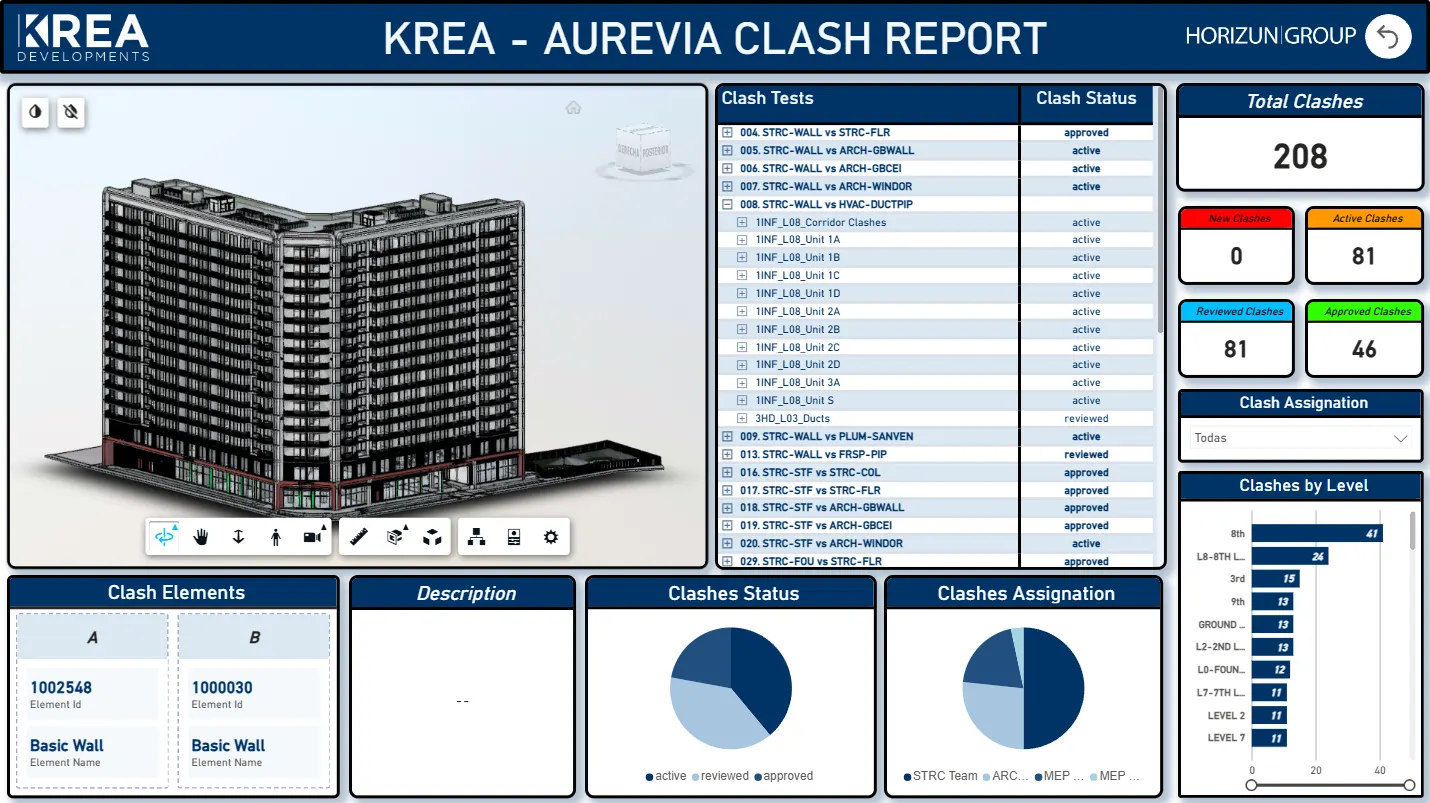The height and width of the screenshot is (803, 1430).
Task: Select 1INF_L08_Unit 2B row text
Action: tap(798, 329)
